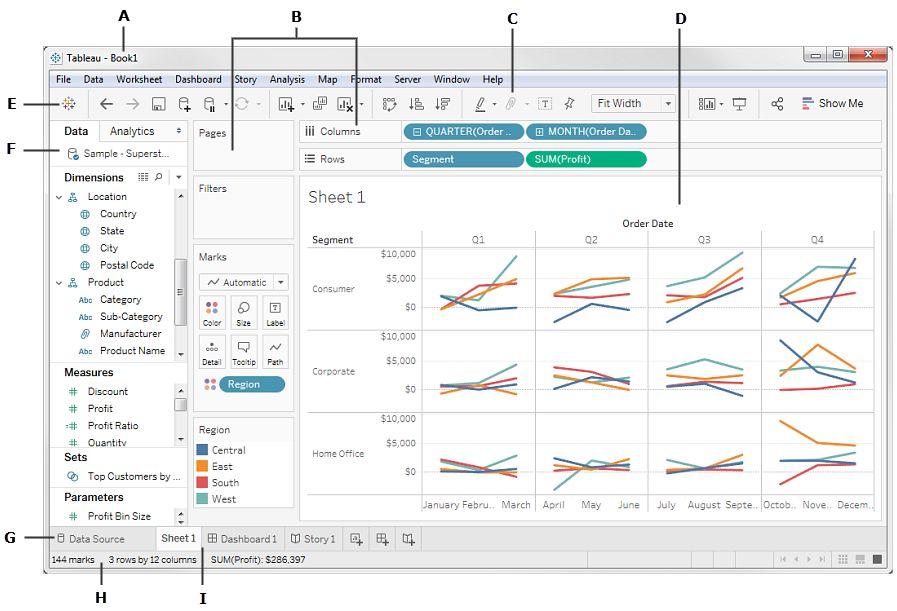Sort descending using the toolbar icon
897x611 pixels.
442,104
